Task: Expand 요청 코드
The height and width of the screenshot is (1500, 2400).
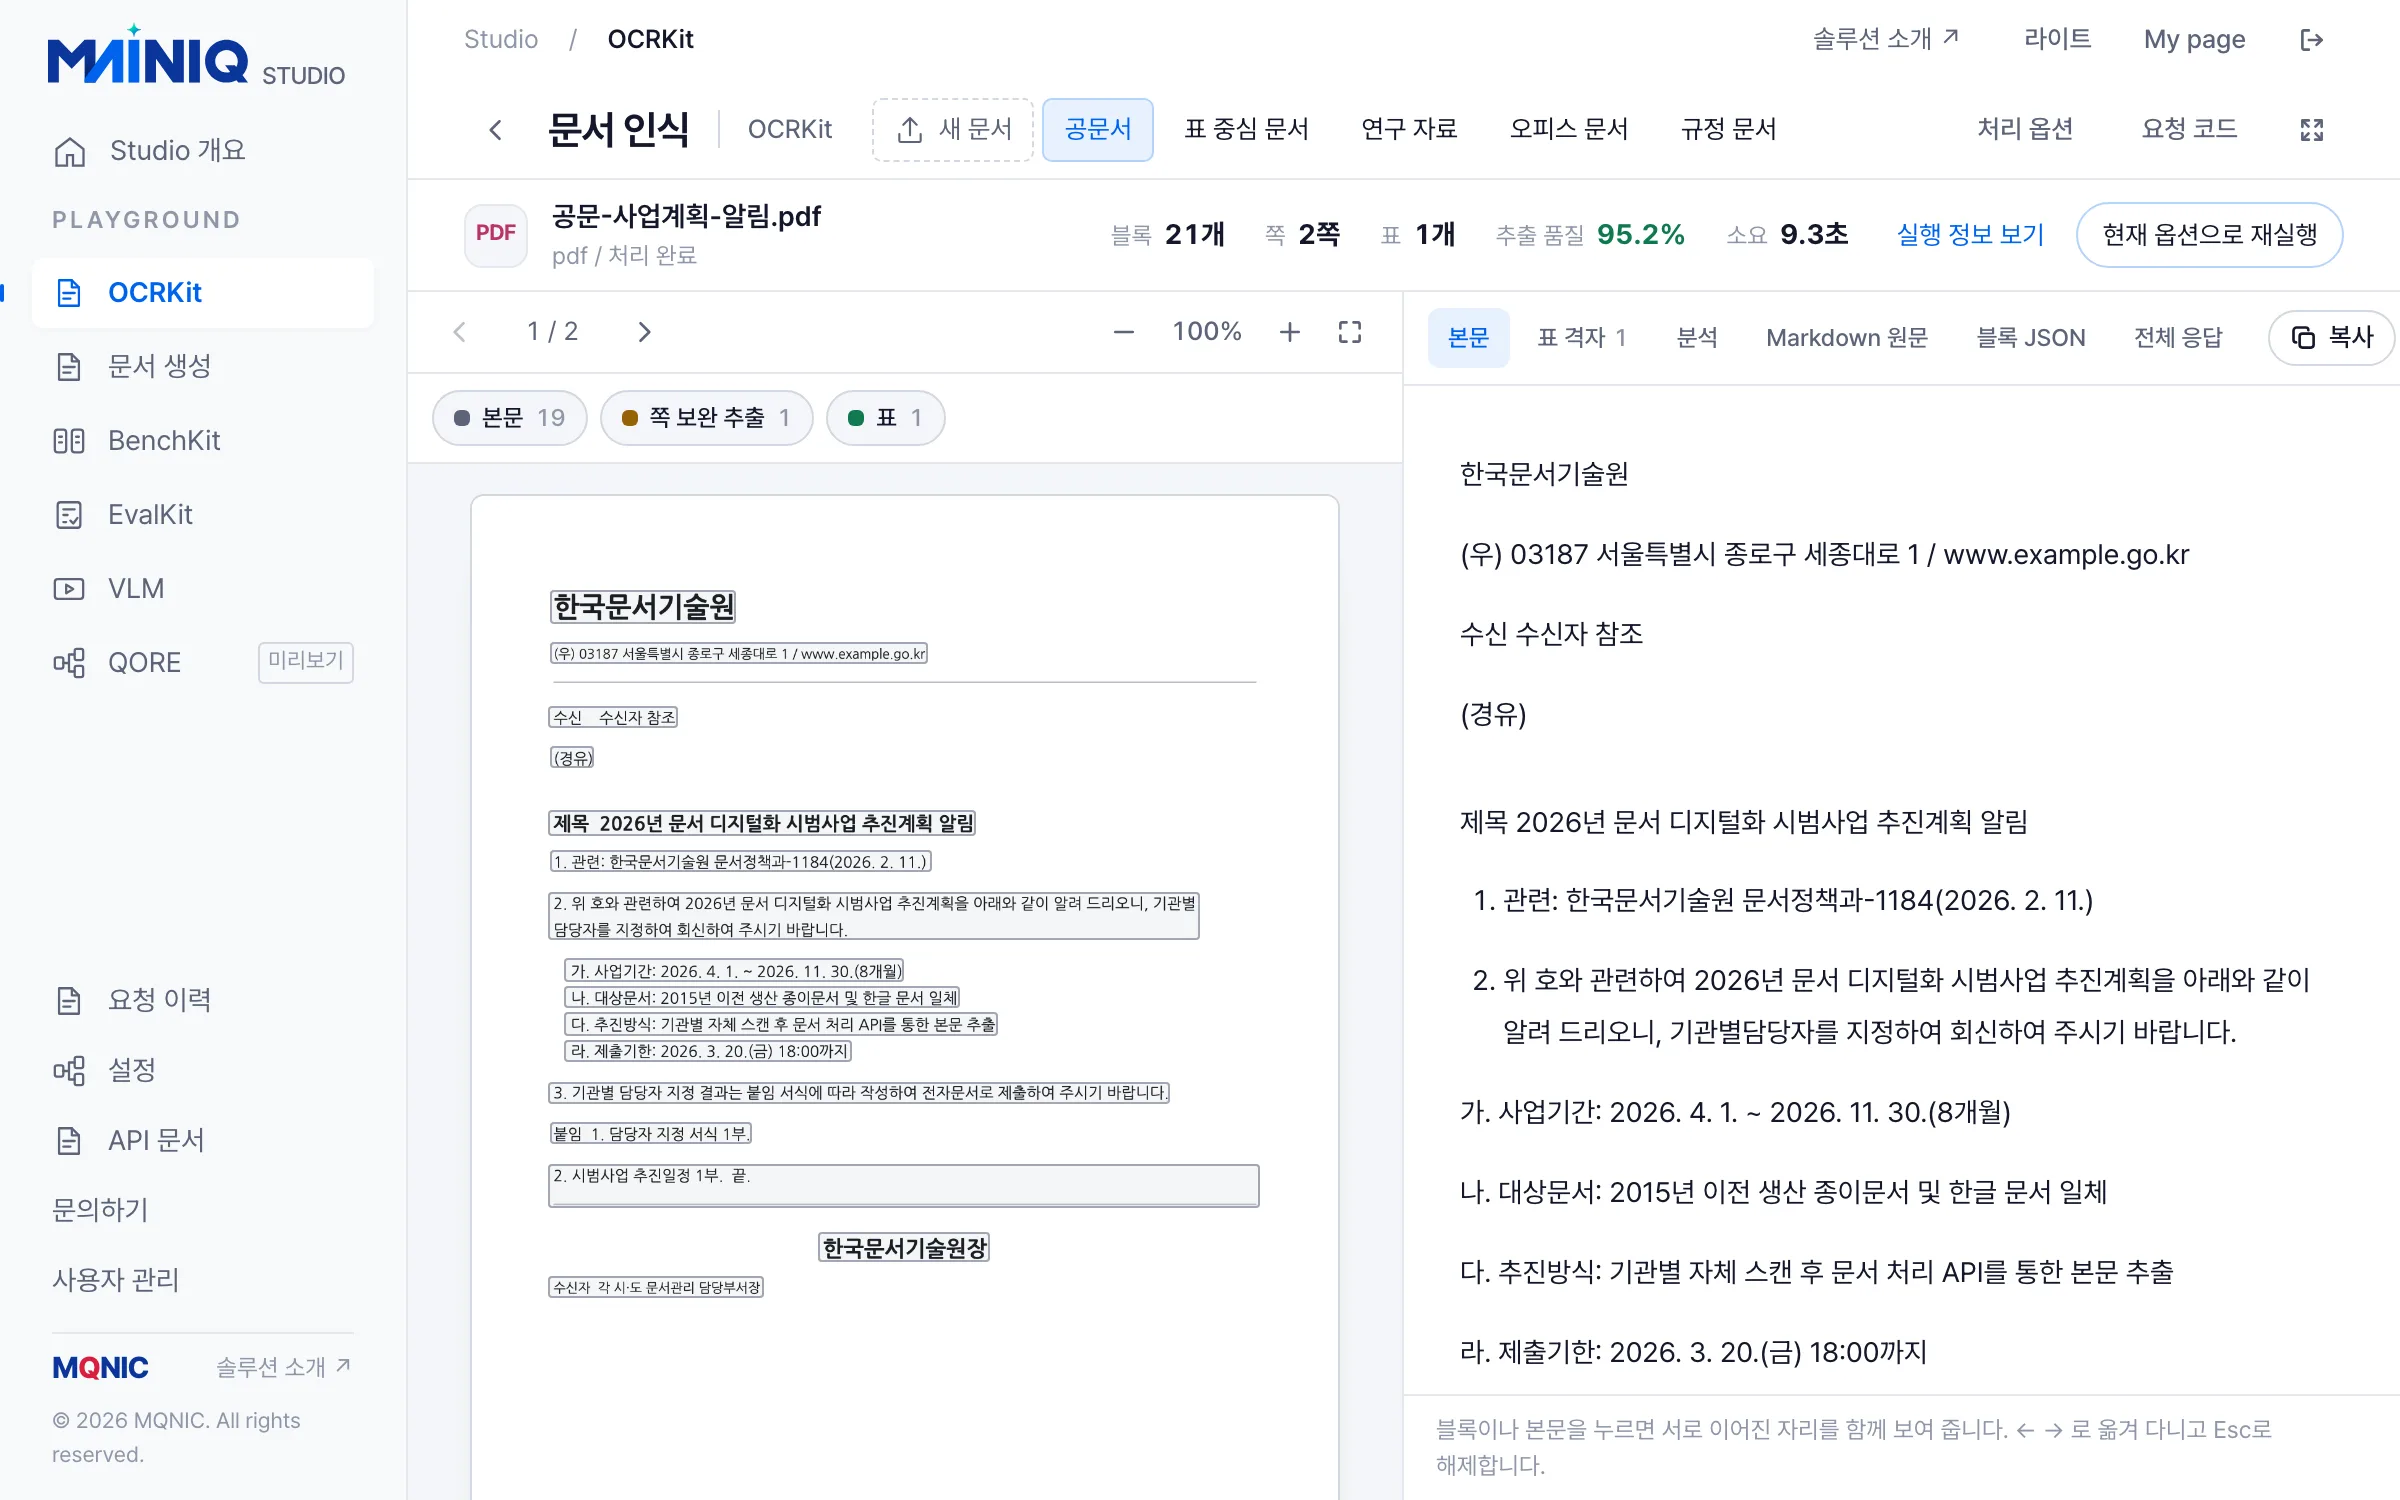Action: (x=2189, y=130)
